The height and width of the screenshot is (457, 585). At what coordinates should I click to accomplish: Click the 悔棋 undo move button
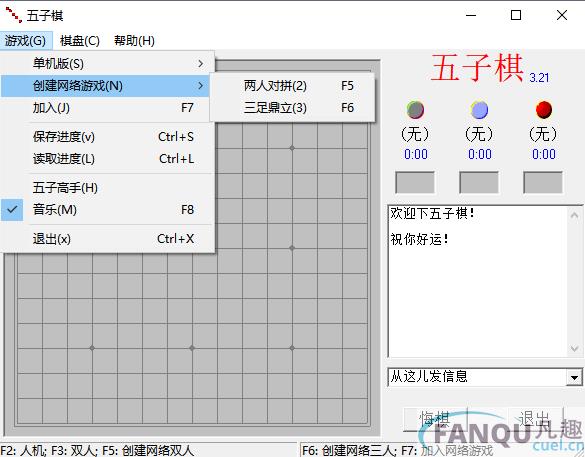point(435,419)
